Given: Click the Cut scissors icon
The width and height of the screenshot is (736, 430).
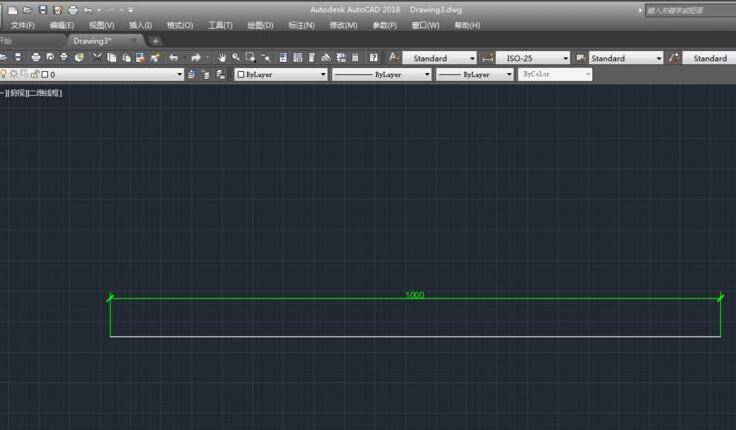Looking at the screenshot, I should pyautogui.click(x=97, y=58).
